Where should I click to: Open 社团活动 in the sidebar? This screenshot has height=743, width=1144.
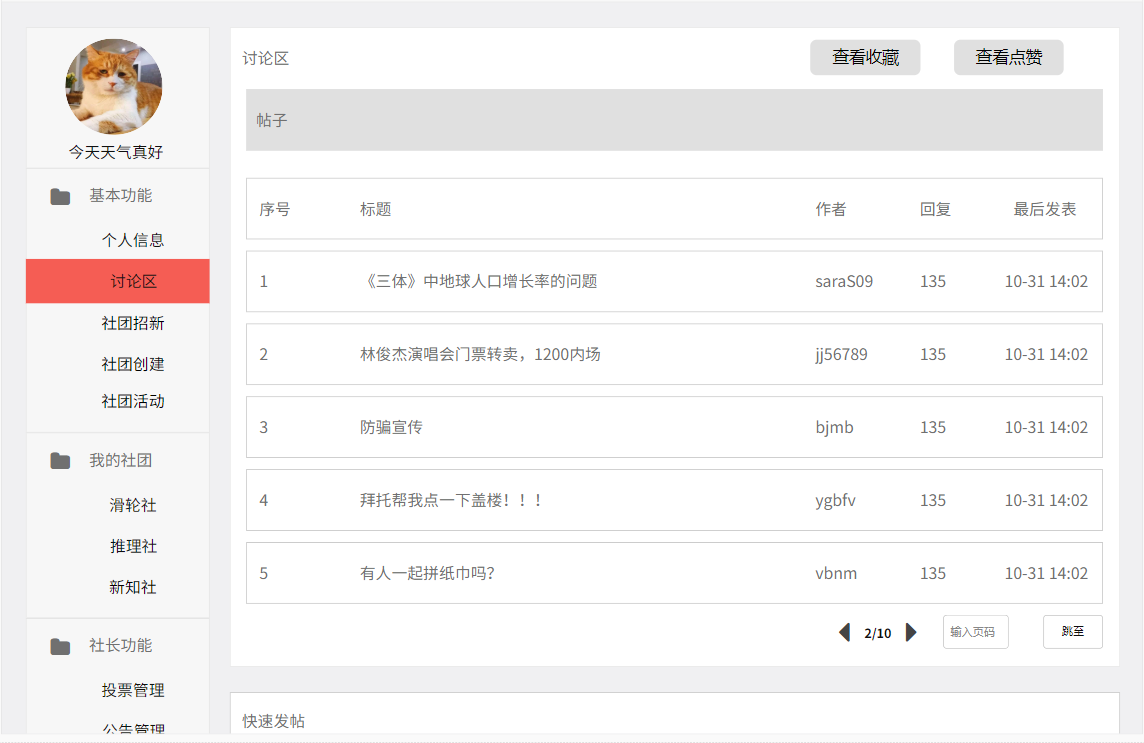133,401
